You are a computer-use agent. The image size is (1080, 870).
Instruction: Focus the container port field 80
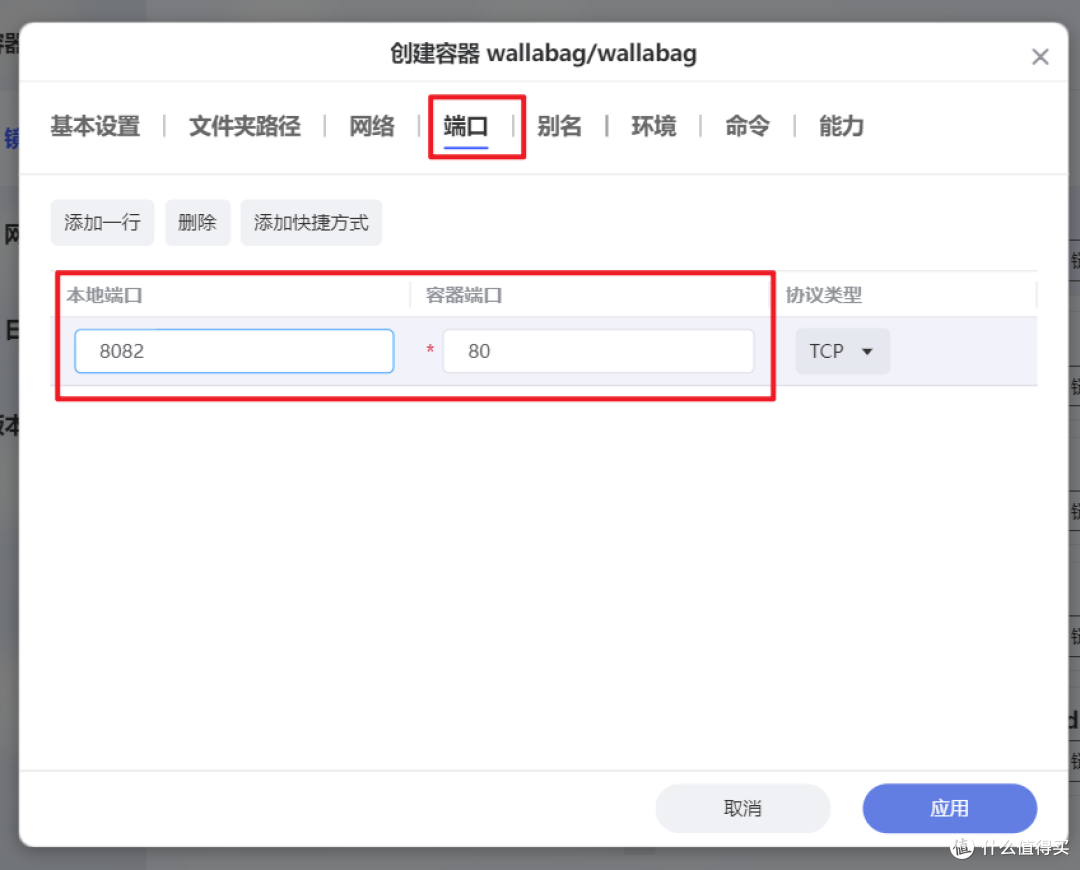tap(598, 351)
